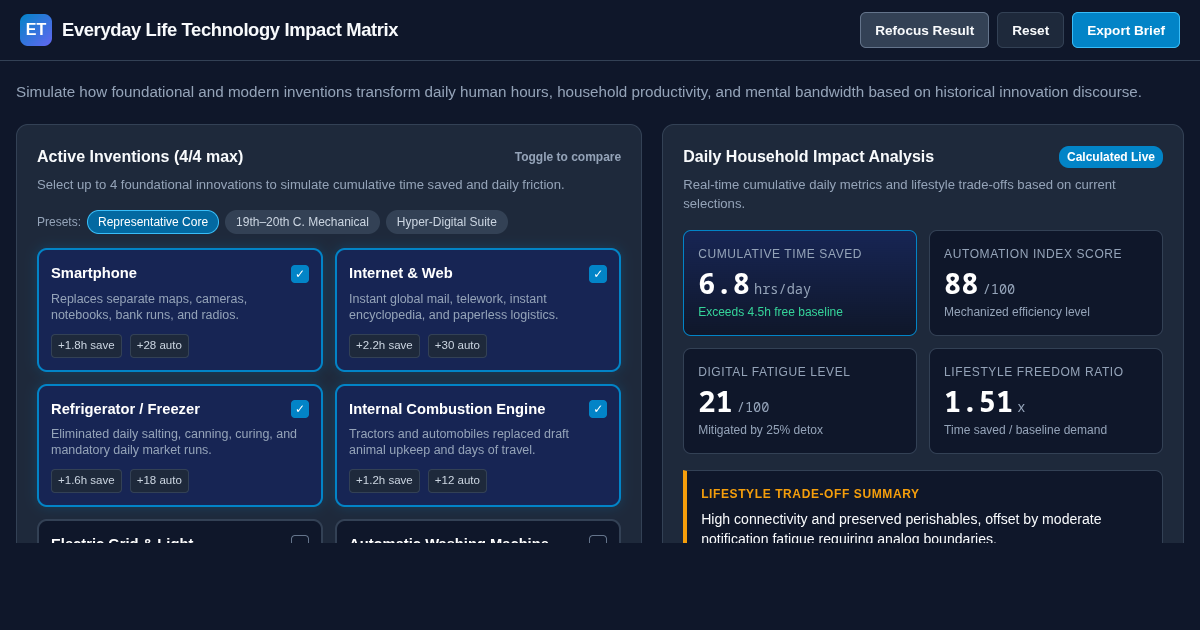The height and width of the screenshot is (630, 1200).
Task: Check the Automatic Washing Machine checkbox
Action: pyautogui.click(x=598, y=540)
